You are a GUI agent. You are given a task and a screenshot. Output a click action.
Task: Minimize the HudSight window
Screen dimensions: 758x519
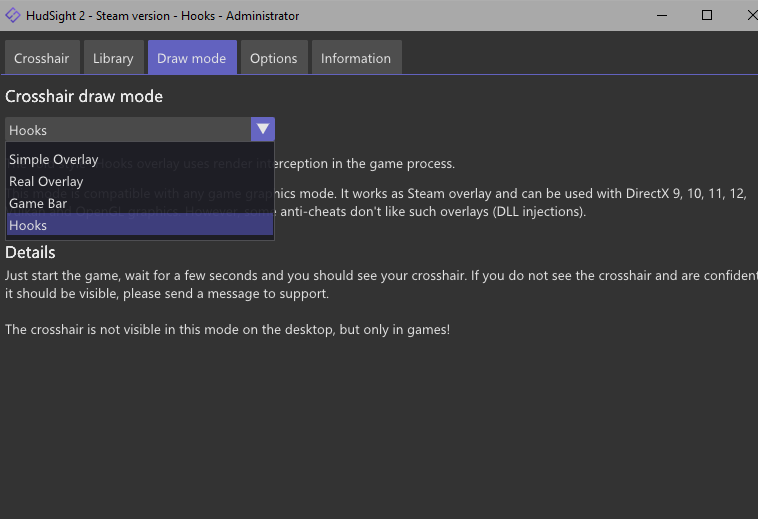pos(662,15)
